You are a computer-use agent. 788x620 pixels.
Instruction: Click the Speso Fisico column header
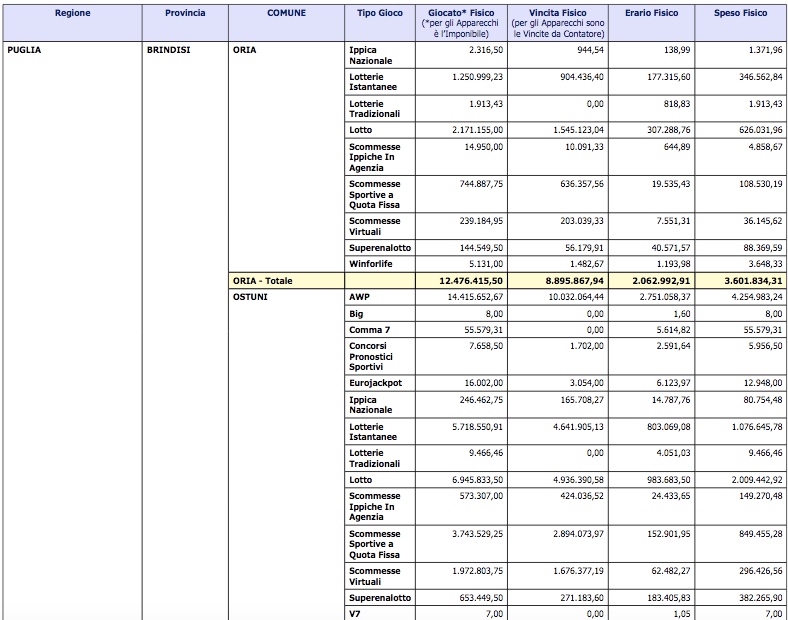coord(741,13)
